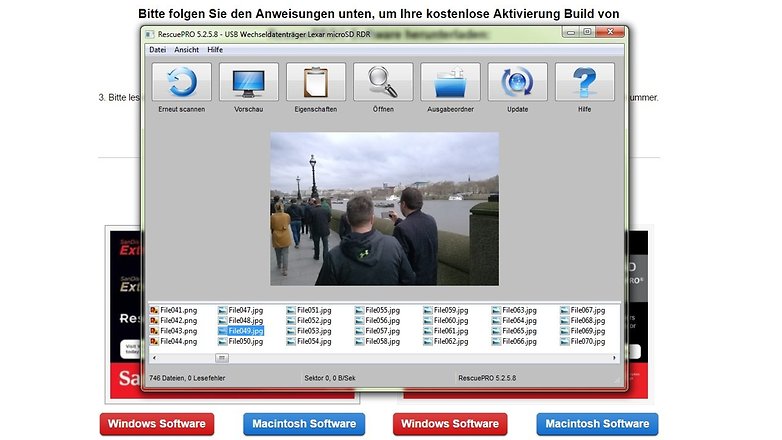Select File069.jpg in the file list
Image resolution: width=782 pixels, height=440 pixels.
coord(583,331)
